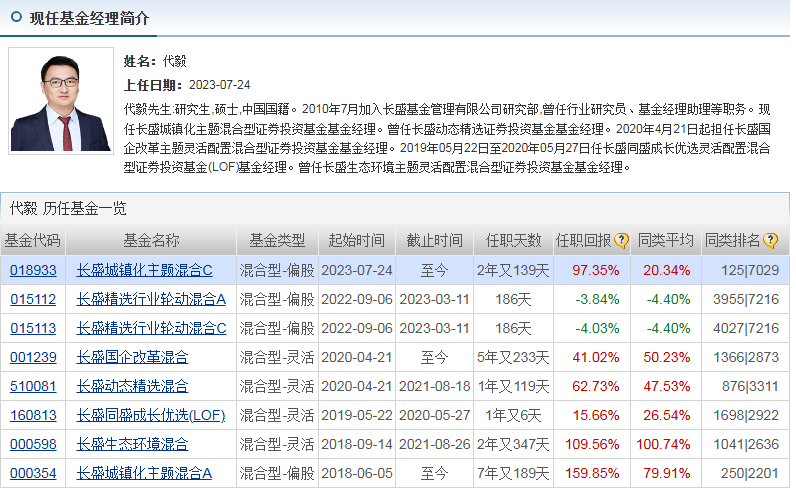Open fund code link 000354

click(33, 473)
